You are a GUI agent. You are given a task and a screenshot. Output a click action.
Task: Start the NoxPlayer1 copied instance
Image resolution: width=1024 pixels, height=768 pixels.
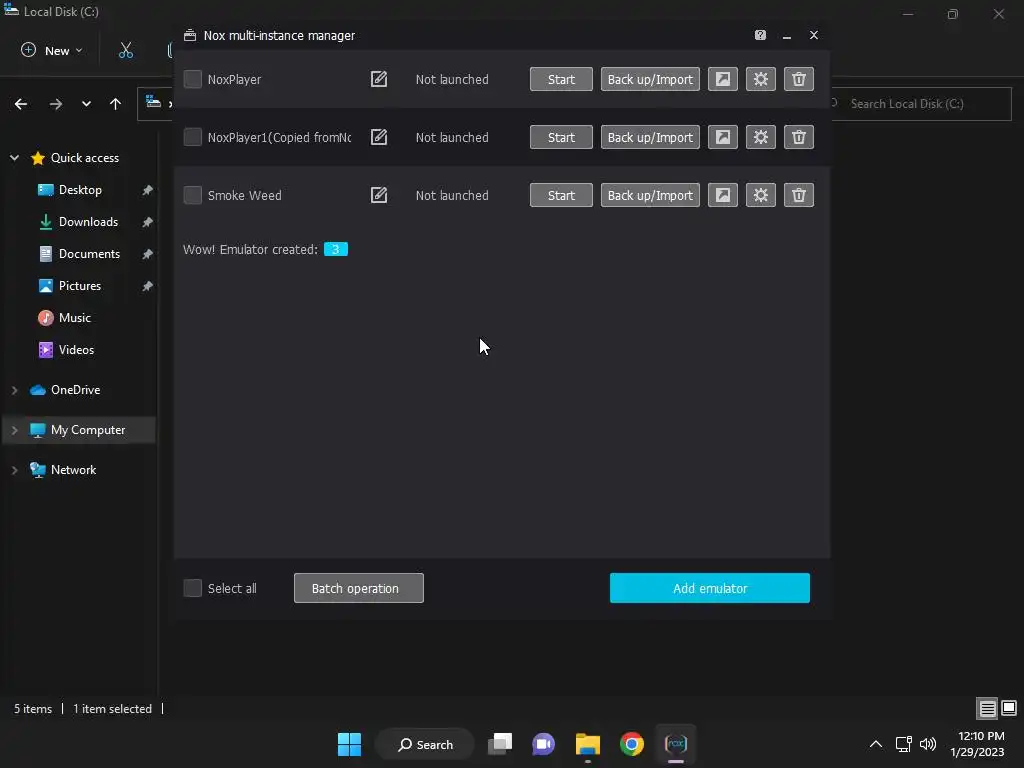[x=561, y=137]
